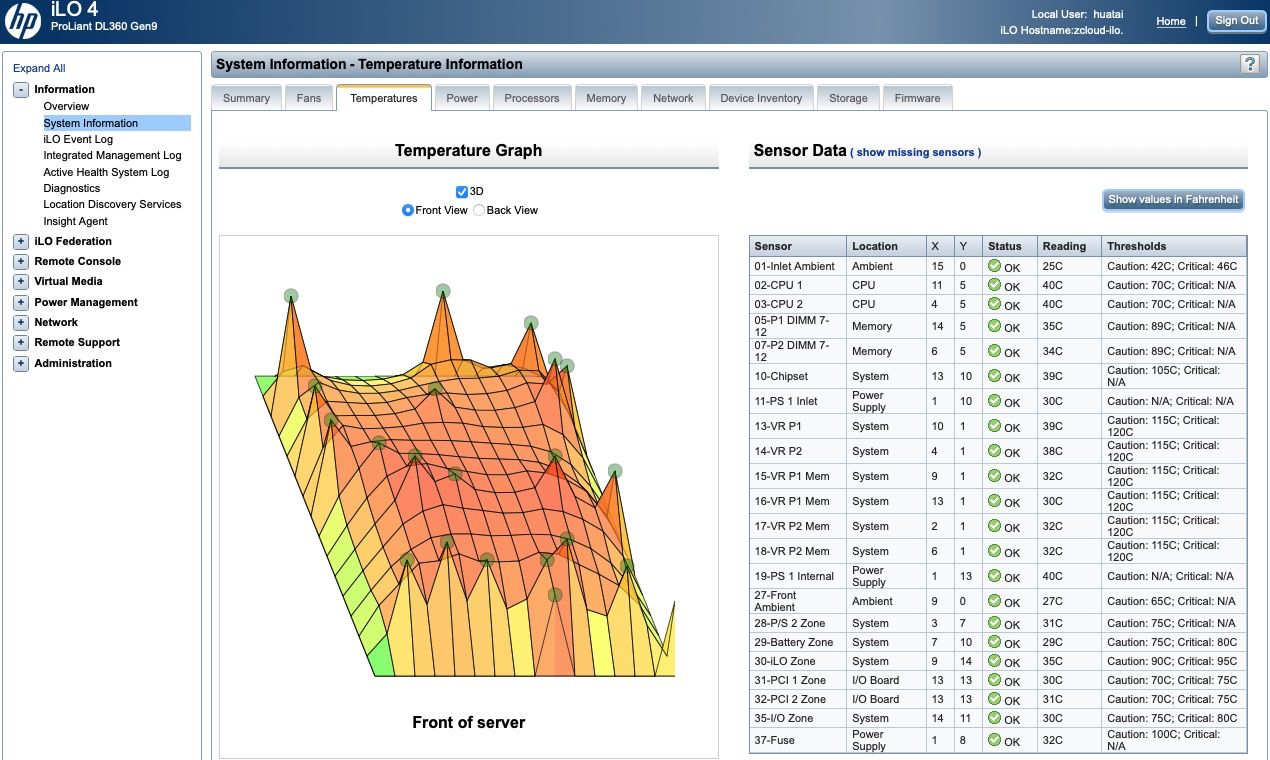
Task: Open the help question mark icon
Action: pos(1249,64)
